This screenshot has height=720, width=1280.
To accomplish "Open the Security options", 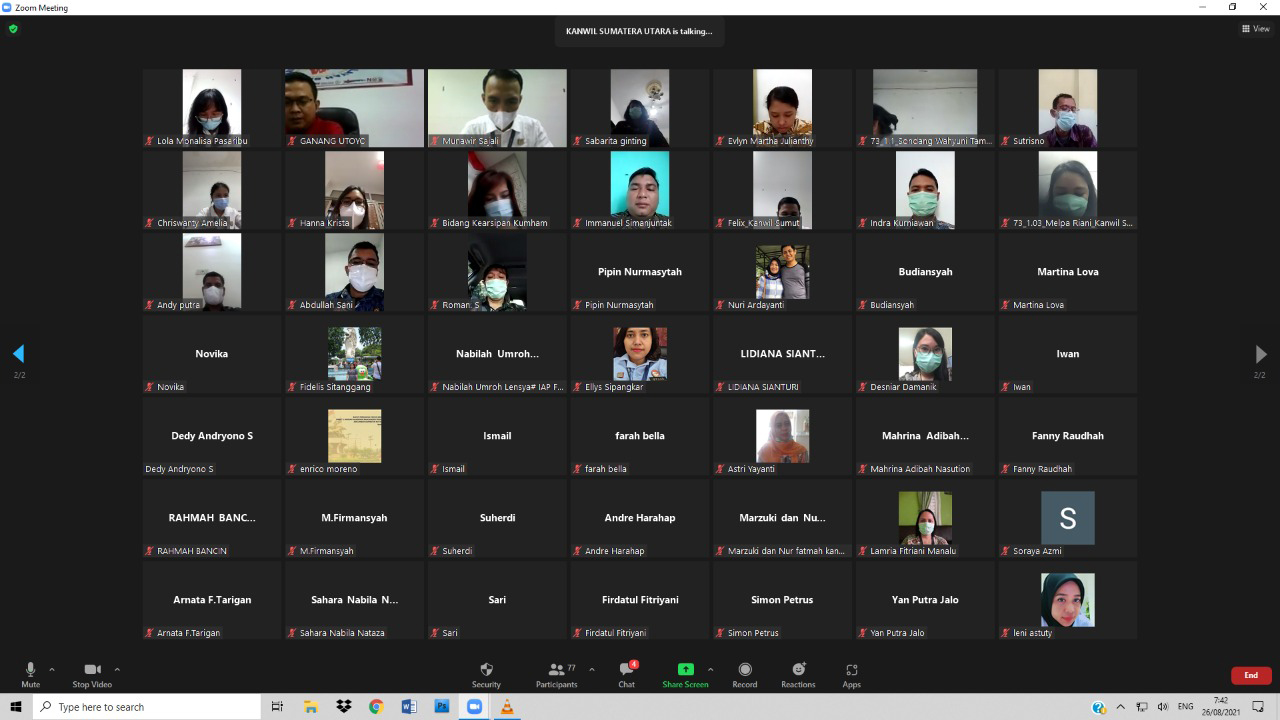I will click(x=486, y=675).
